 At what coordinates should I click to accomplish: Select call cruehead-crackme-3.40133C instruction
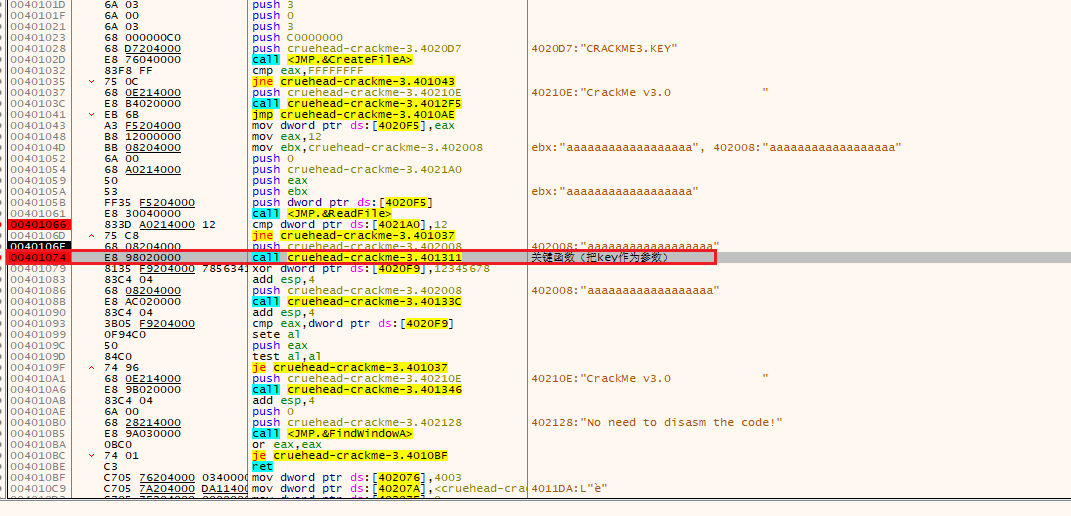[357, 301]
